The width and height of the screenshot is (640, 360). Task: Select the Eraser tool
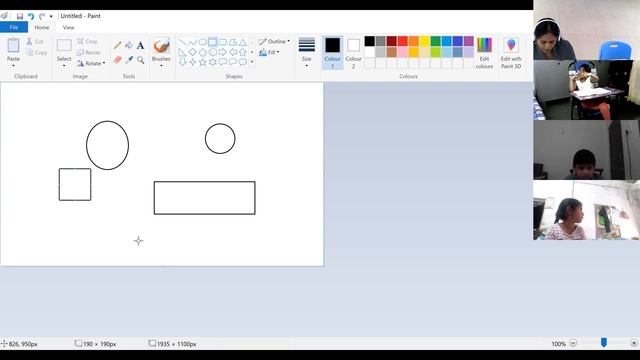pyautogui.click(x=118, y=60)
